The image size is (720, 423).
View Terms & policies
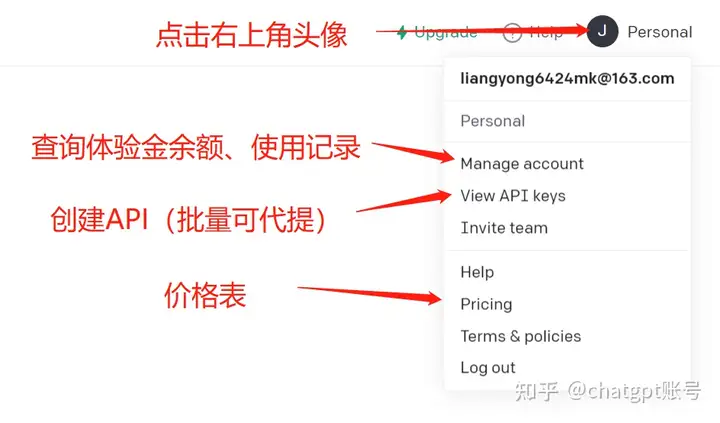[521, 336]
